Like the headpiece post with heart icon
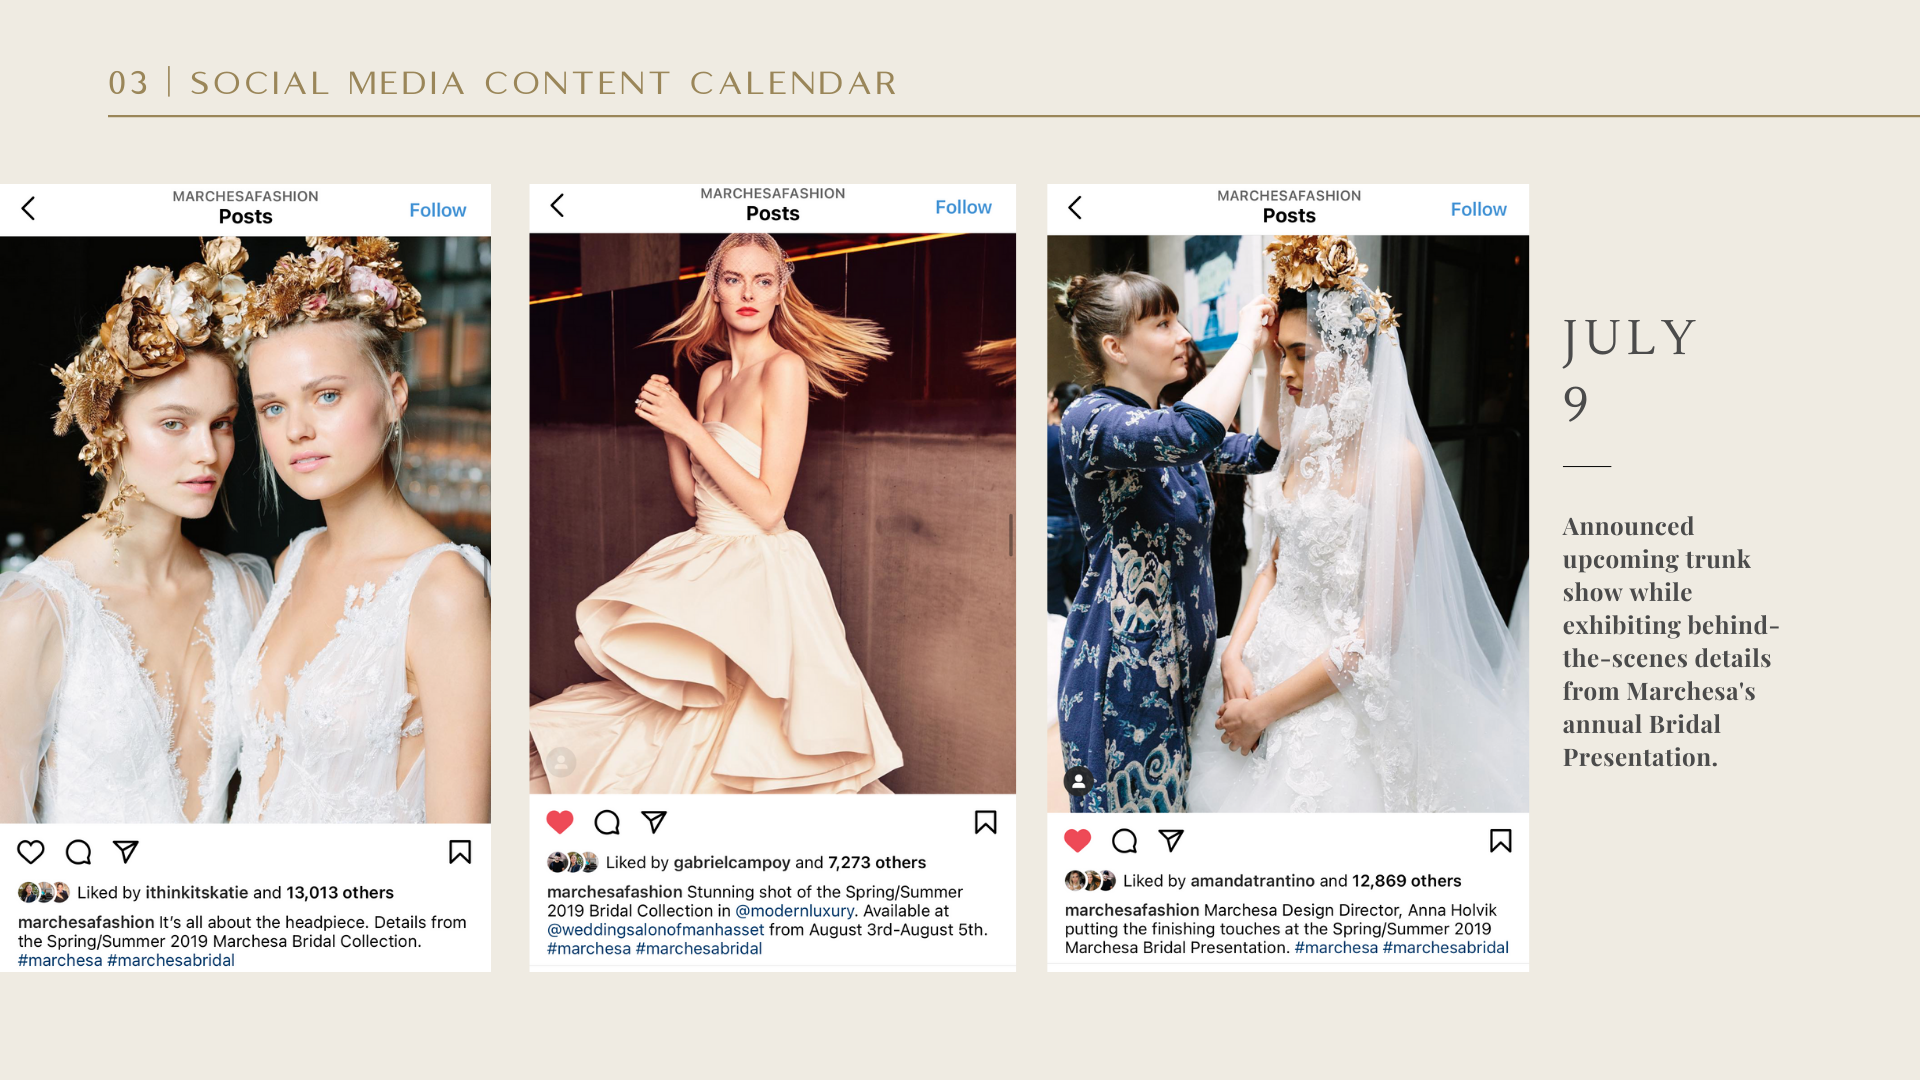The height and width of the screenshot is (1080, 1920). point(31,852)
